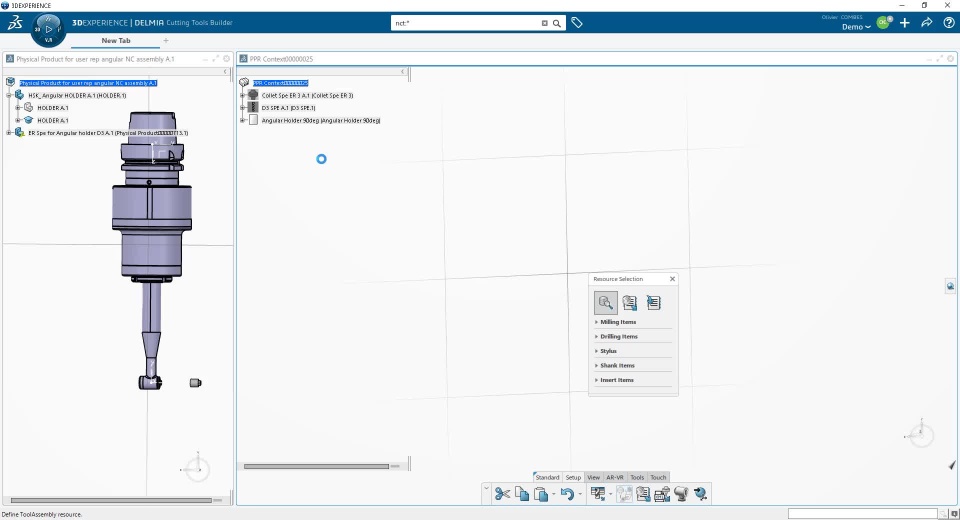The image size is (960, 520).
Task: Click the Help question mark icon
Action: point(948,23)
